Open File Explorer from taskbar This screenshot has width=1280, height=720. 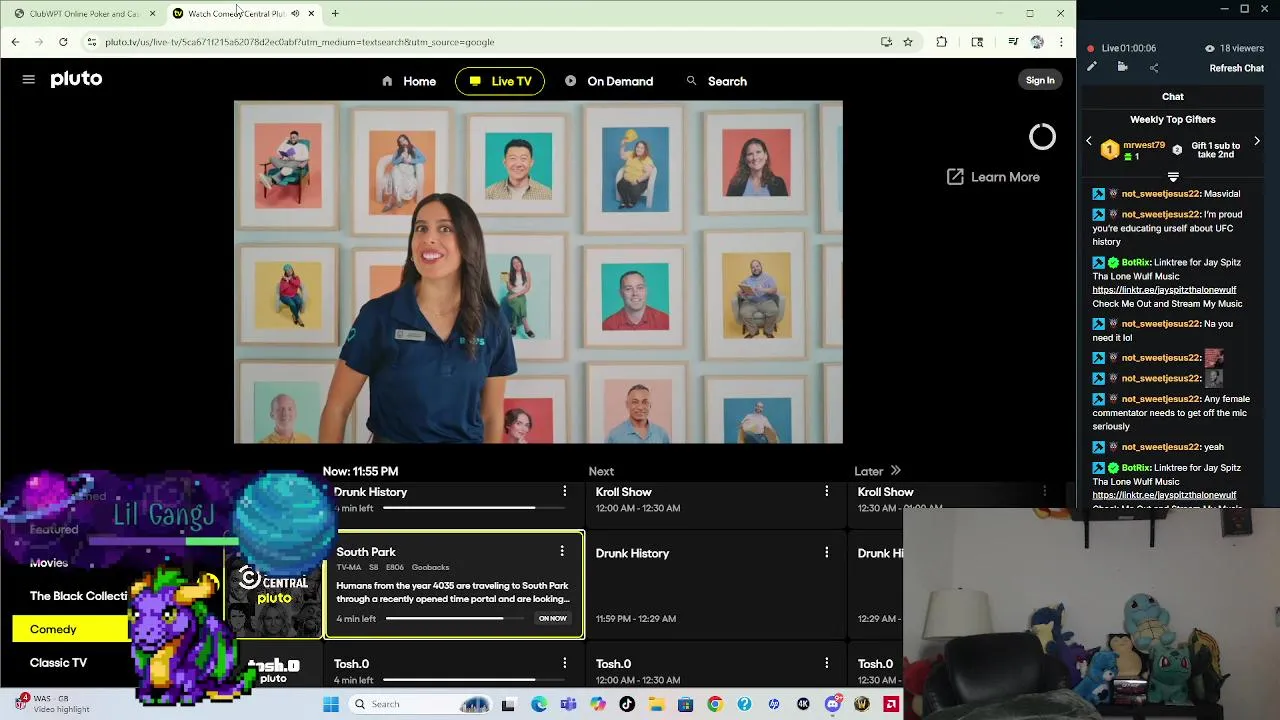point(656,704)
